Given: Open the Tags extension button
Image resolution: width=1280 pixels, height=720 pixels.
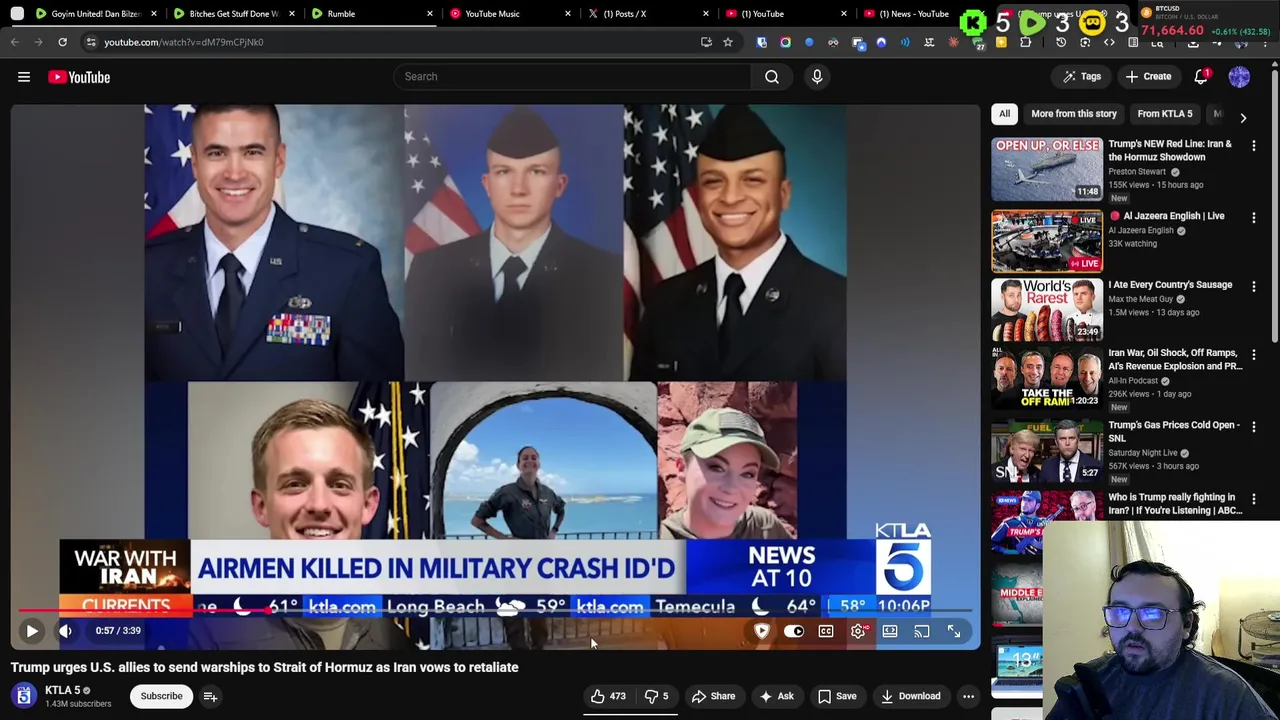Looking at the screenshot, I should pyautogui.click(x=1081, y=77).
